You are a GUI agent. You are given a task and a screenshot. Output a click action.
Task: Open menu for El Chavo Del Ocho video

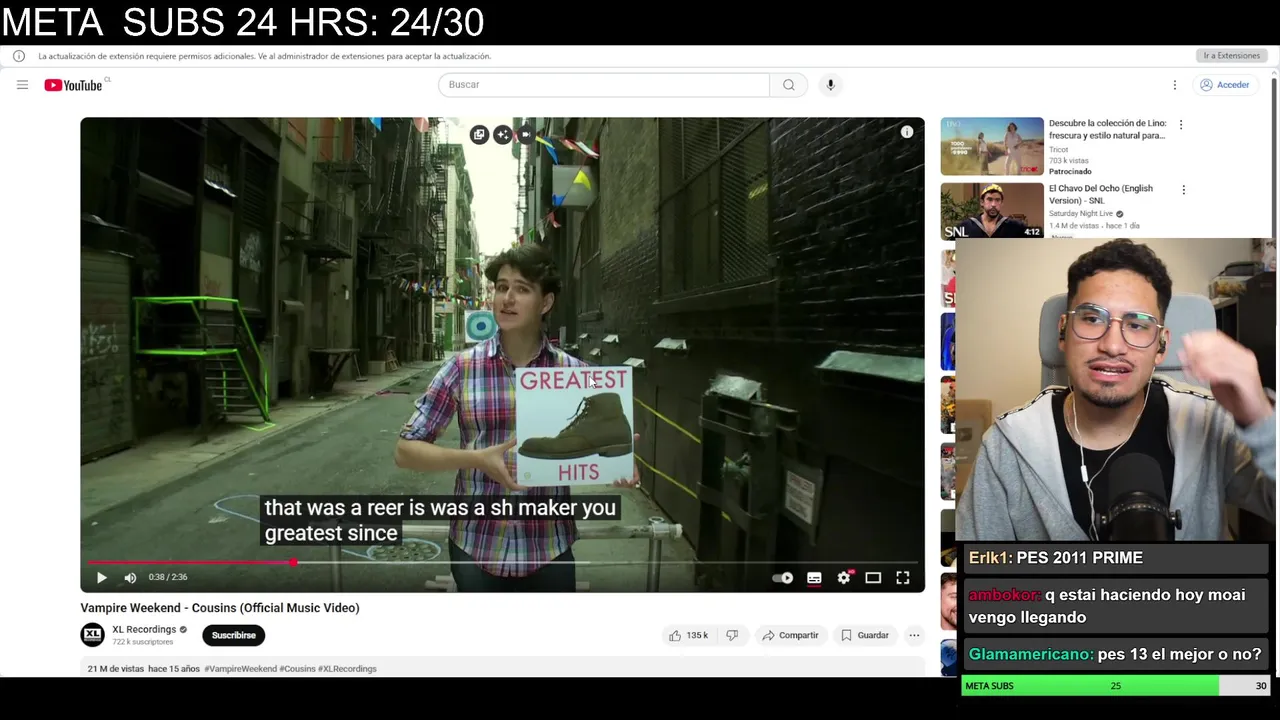coord(1184,190)
